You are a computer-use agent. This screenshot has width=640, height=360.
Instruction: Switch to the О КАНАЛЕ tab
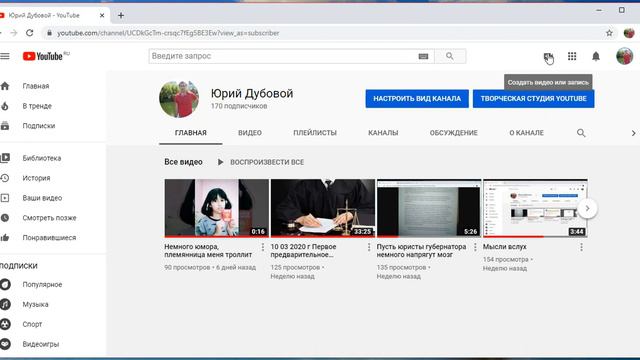pos(526,133)
